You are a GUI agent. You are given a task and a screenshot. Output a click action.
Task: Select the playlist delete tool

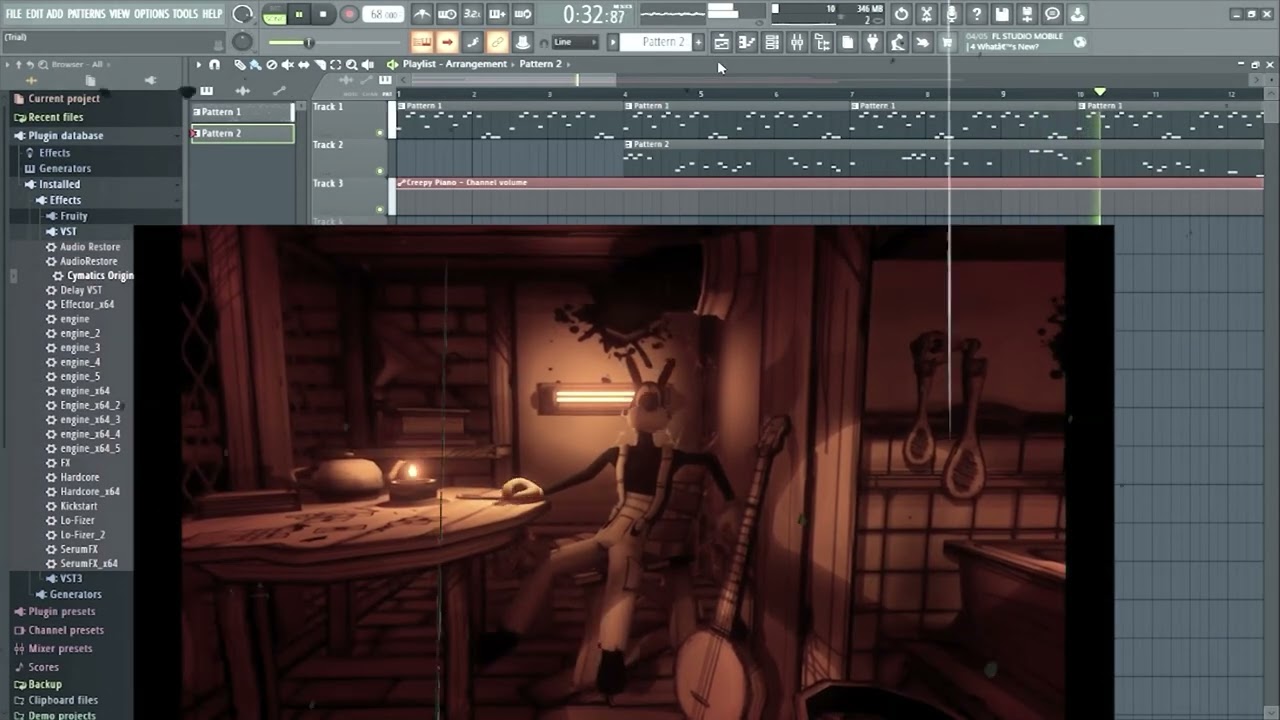point(272,64)
